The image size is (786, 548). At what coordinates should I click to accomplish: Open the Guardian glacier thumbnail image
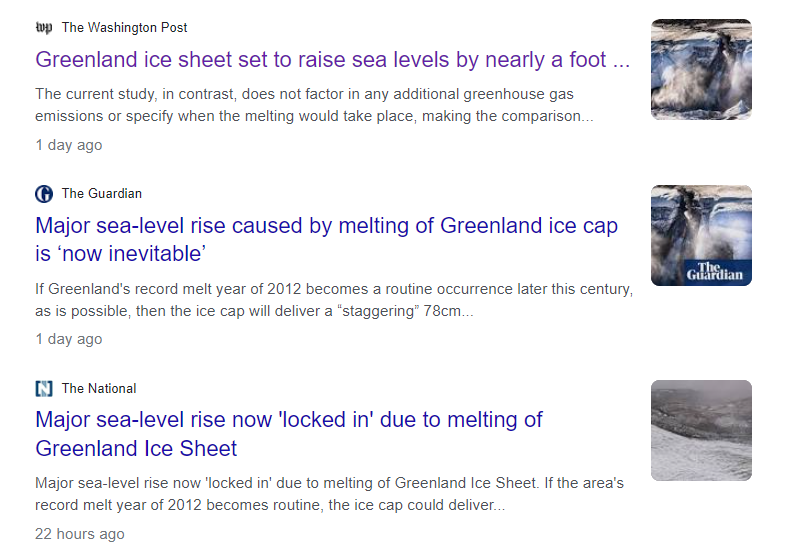[701, 236]
